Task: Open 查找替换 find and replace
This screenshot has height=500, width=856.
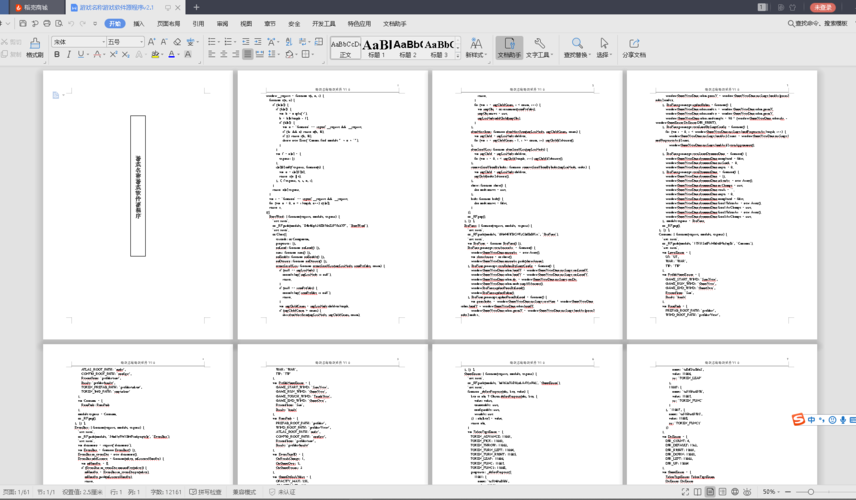Action: [x=577, y=47]
